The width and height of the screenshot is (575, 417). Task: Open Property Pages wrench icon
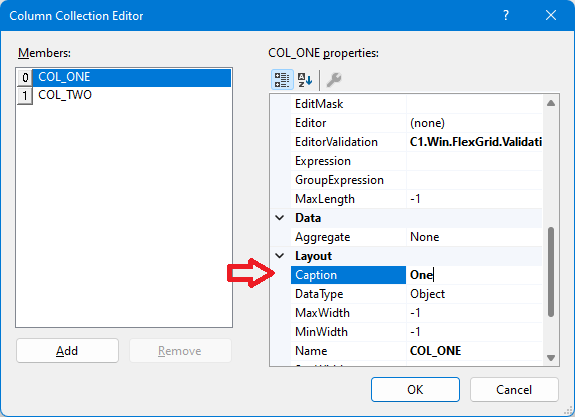(x=334, y=80)
